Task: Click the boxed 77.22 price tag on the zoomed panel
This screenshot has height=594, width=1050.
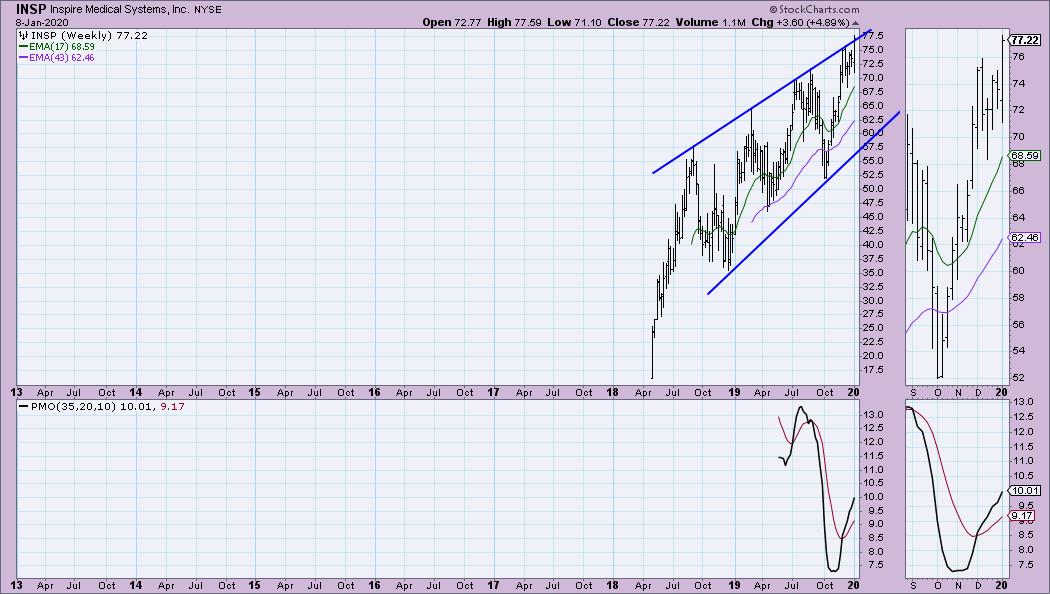Action: tap(1025, 40)
